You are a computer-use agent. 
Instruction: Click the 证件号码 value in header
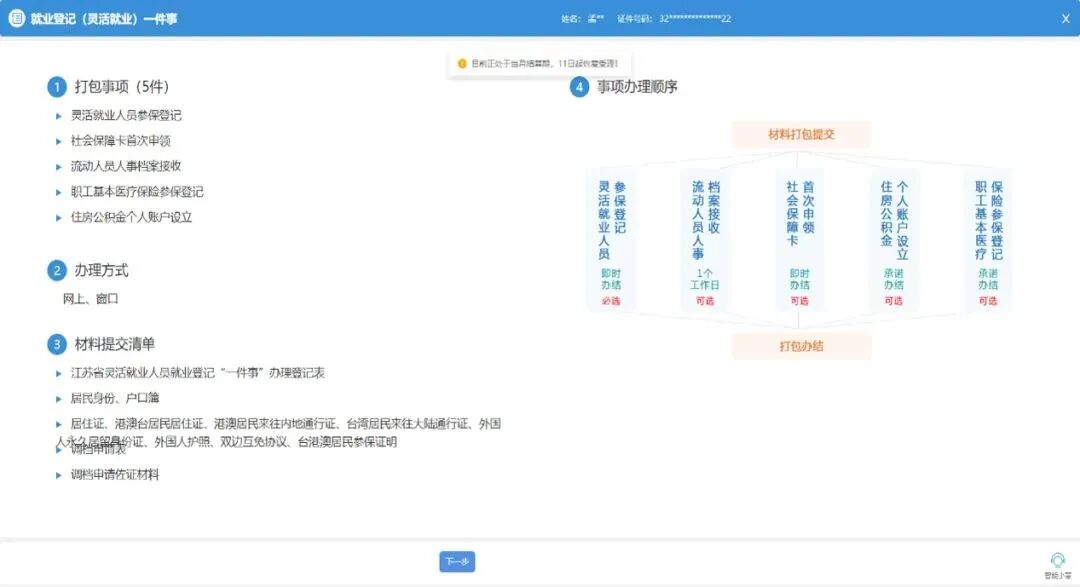click(695, 19)
